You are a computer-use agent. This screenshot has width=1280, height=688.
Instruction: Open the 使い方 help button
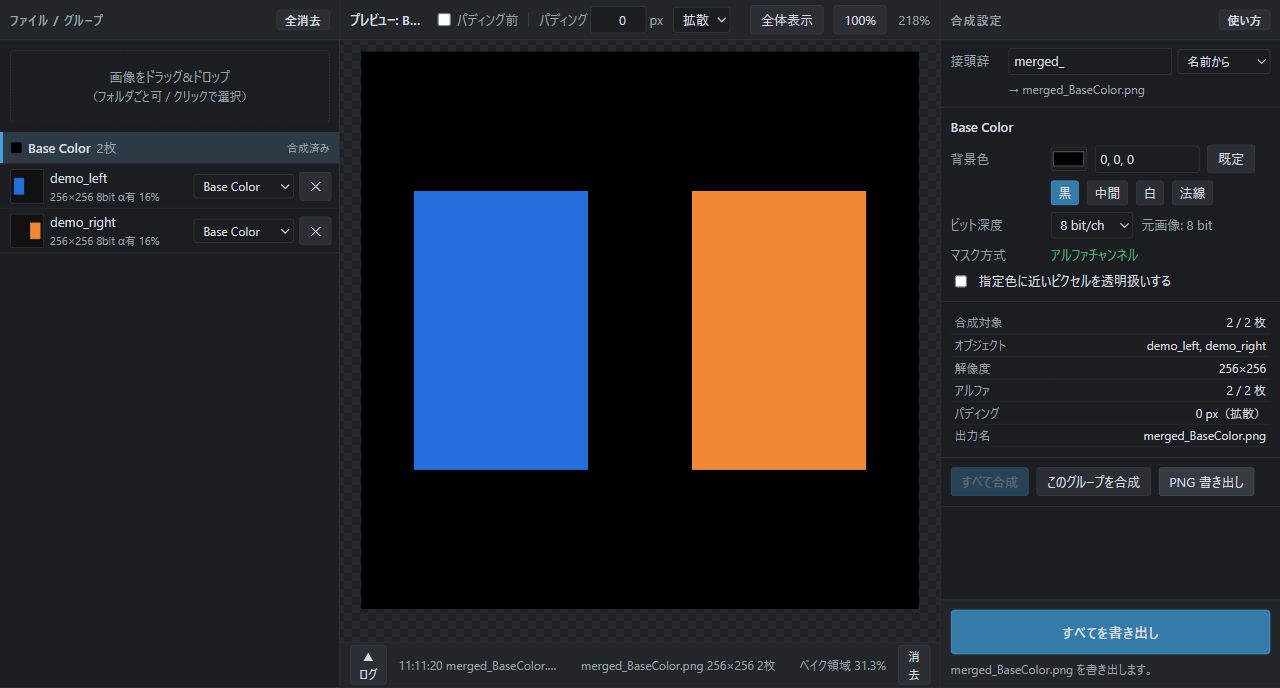(x=1244, y=20)
